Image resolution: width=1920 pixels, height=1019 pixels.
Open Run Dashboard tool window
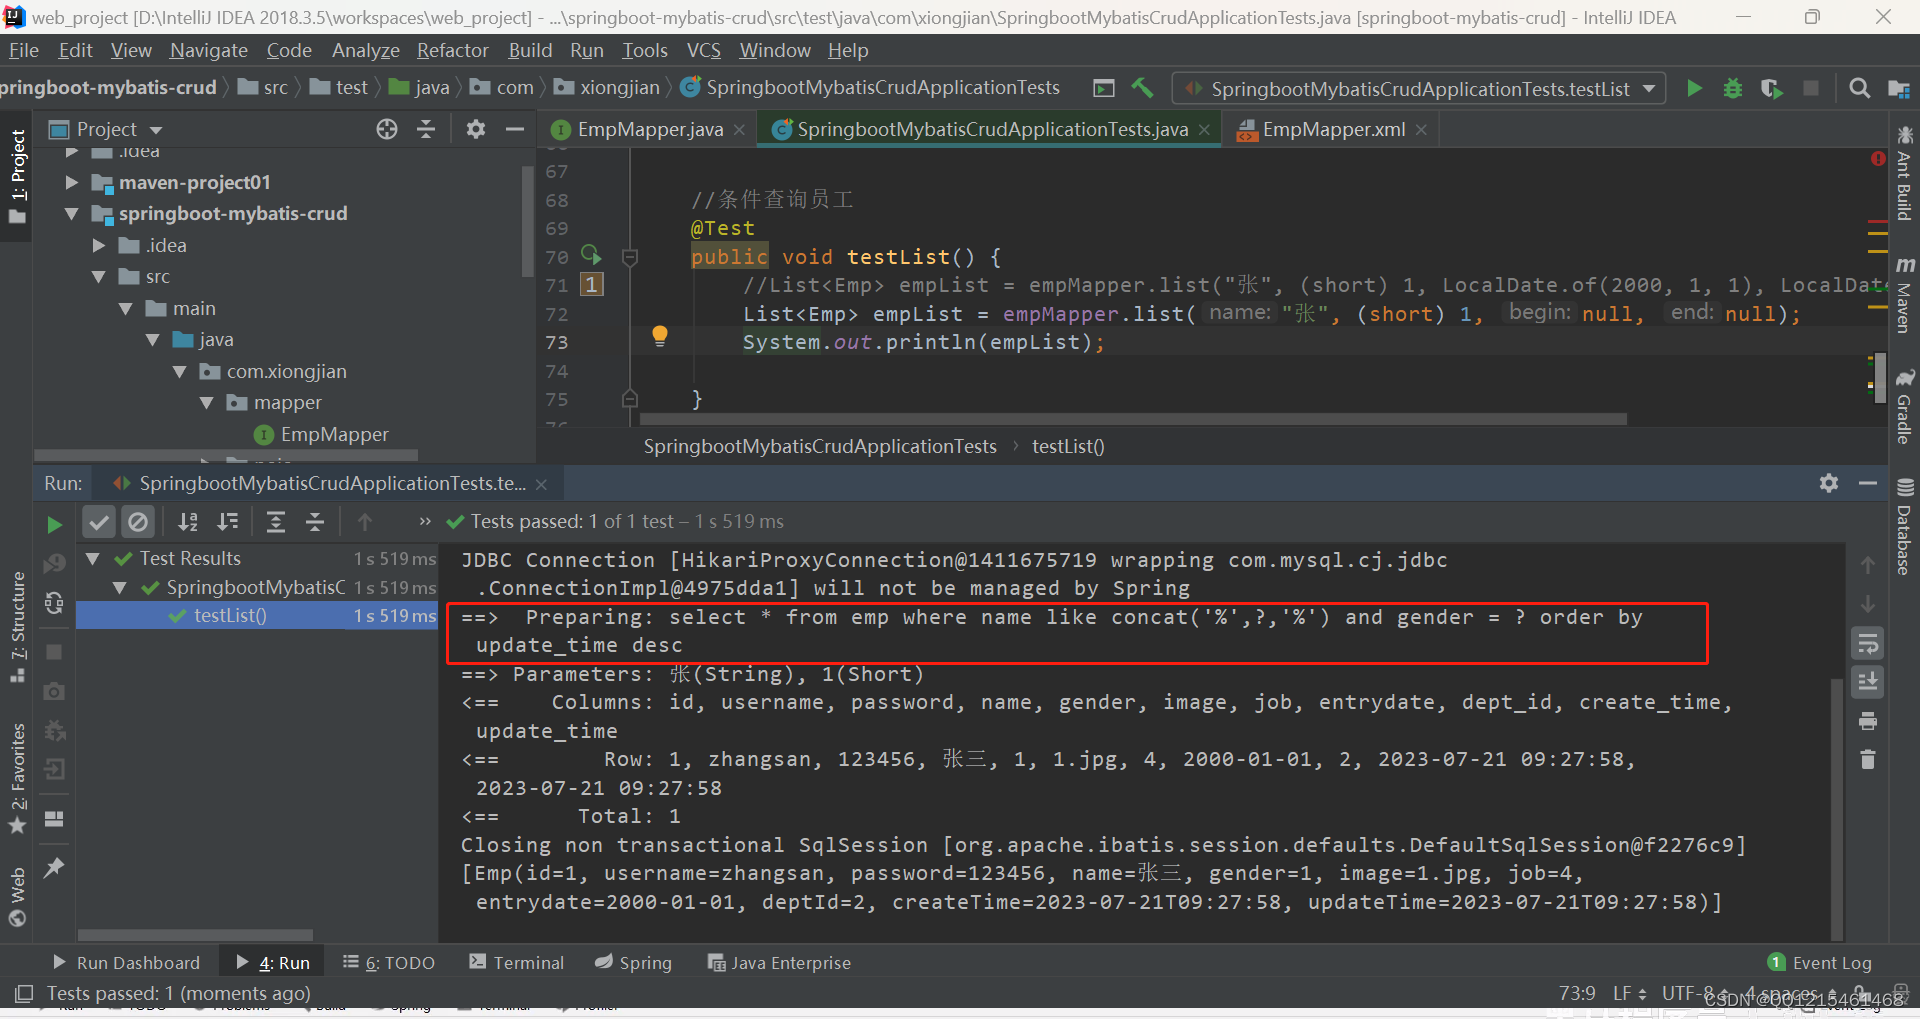coord(126,962)
